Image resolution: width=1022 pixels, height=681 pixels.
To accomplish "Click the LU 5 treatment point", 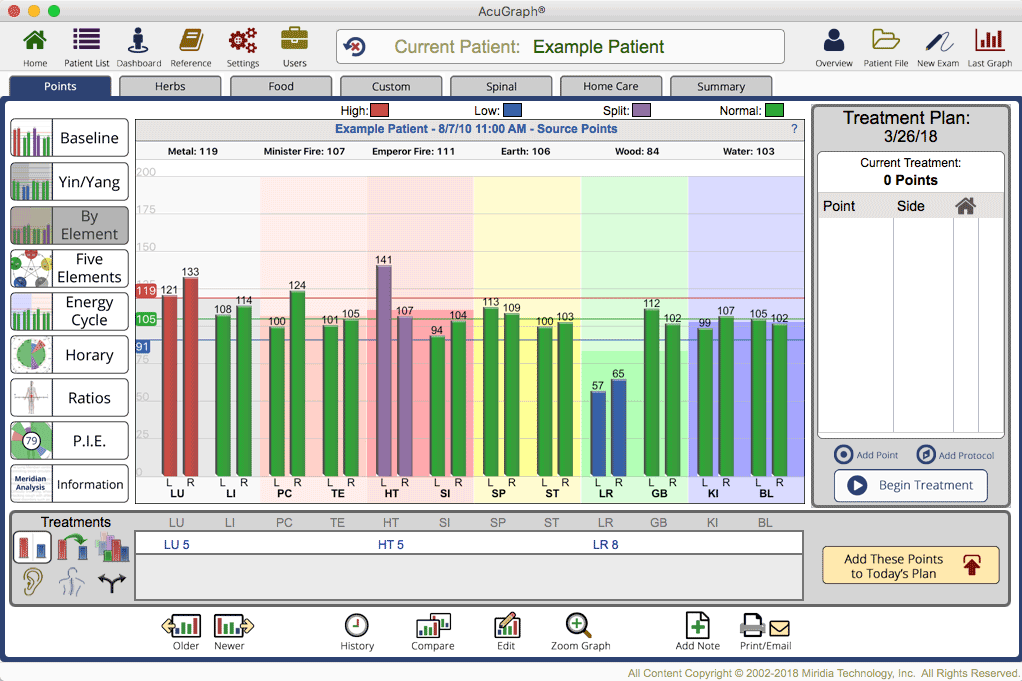I will 177,545.
